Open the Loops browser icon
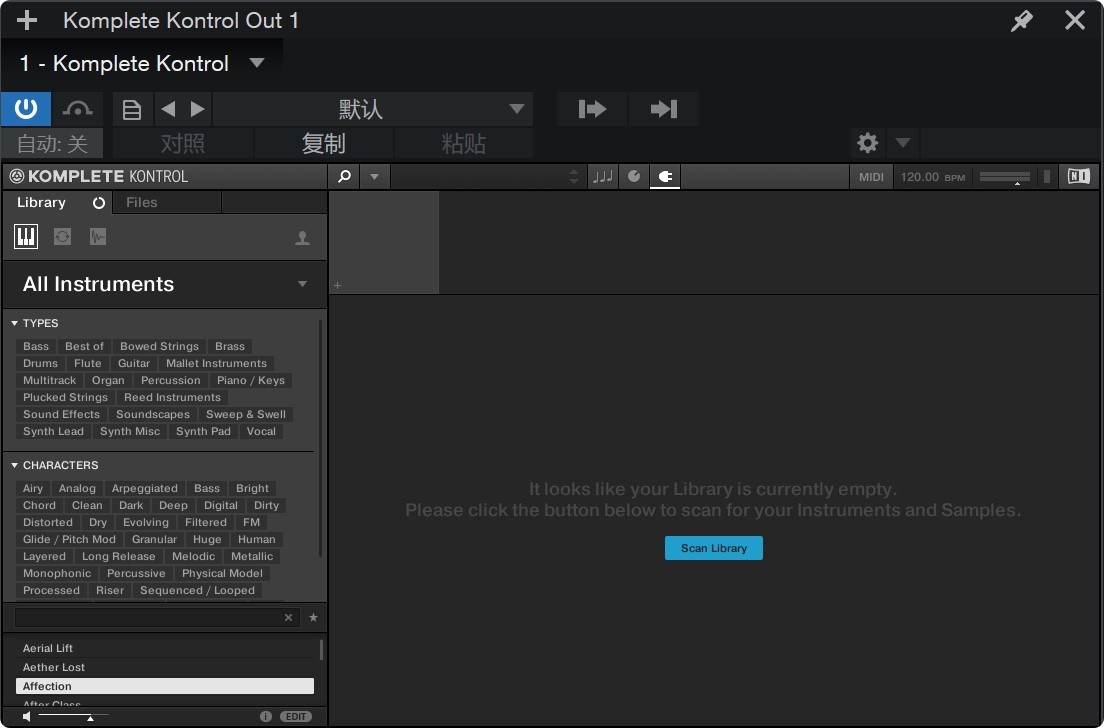The width and height of the screenshot is (1104, 728). point(62,237)
